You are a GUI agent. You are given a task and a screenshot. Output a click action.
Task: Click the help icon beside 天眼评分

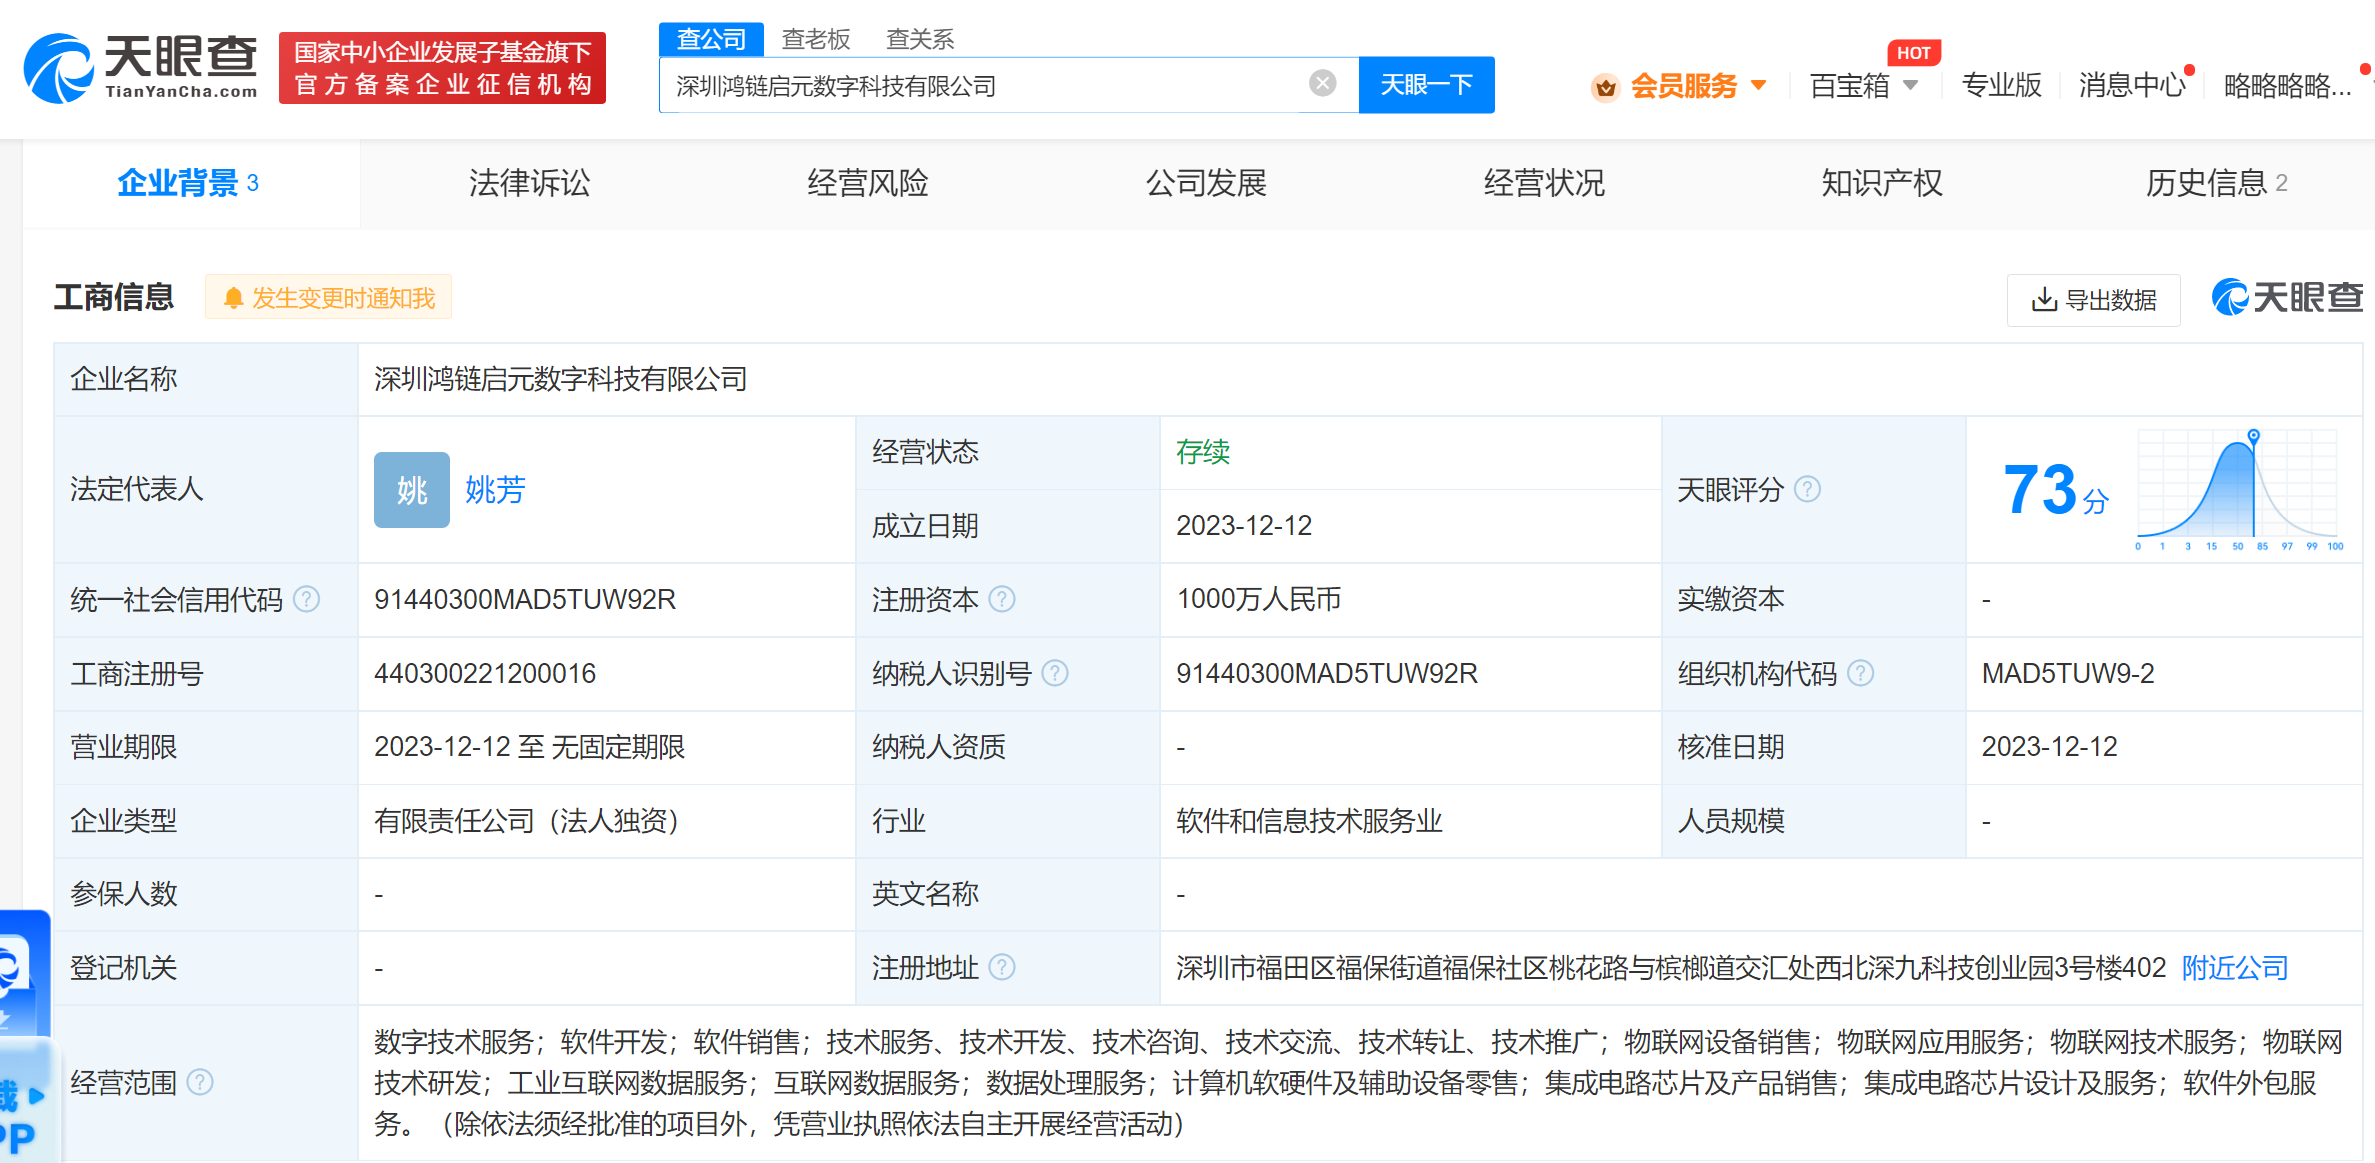pyautogui.click(x=1806, y=489)
